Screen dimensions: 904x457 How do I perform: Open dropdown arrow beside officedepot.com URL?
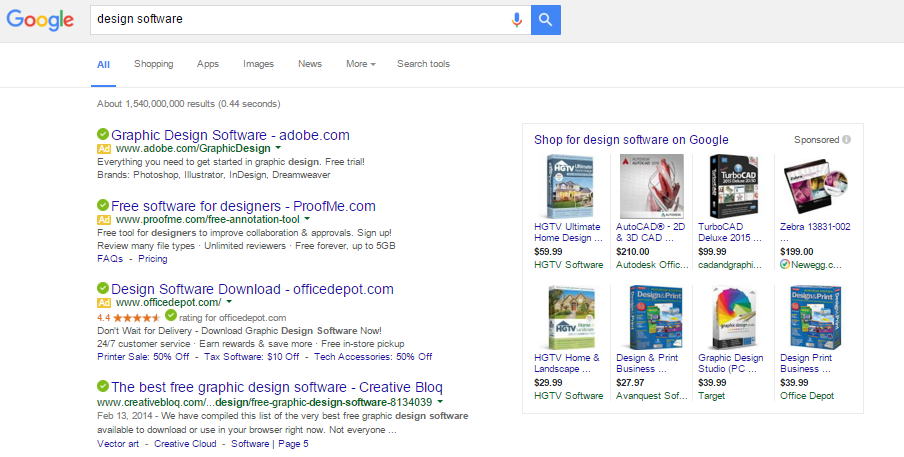pyautogui.click(x=229, y=302)
